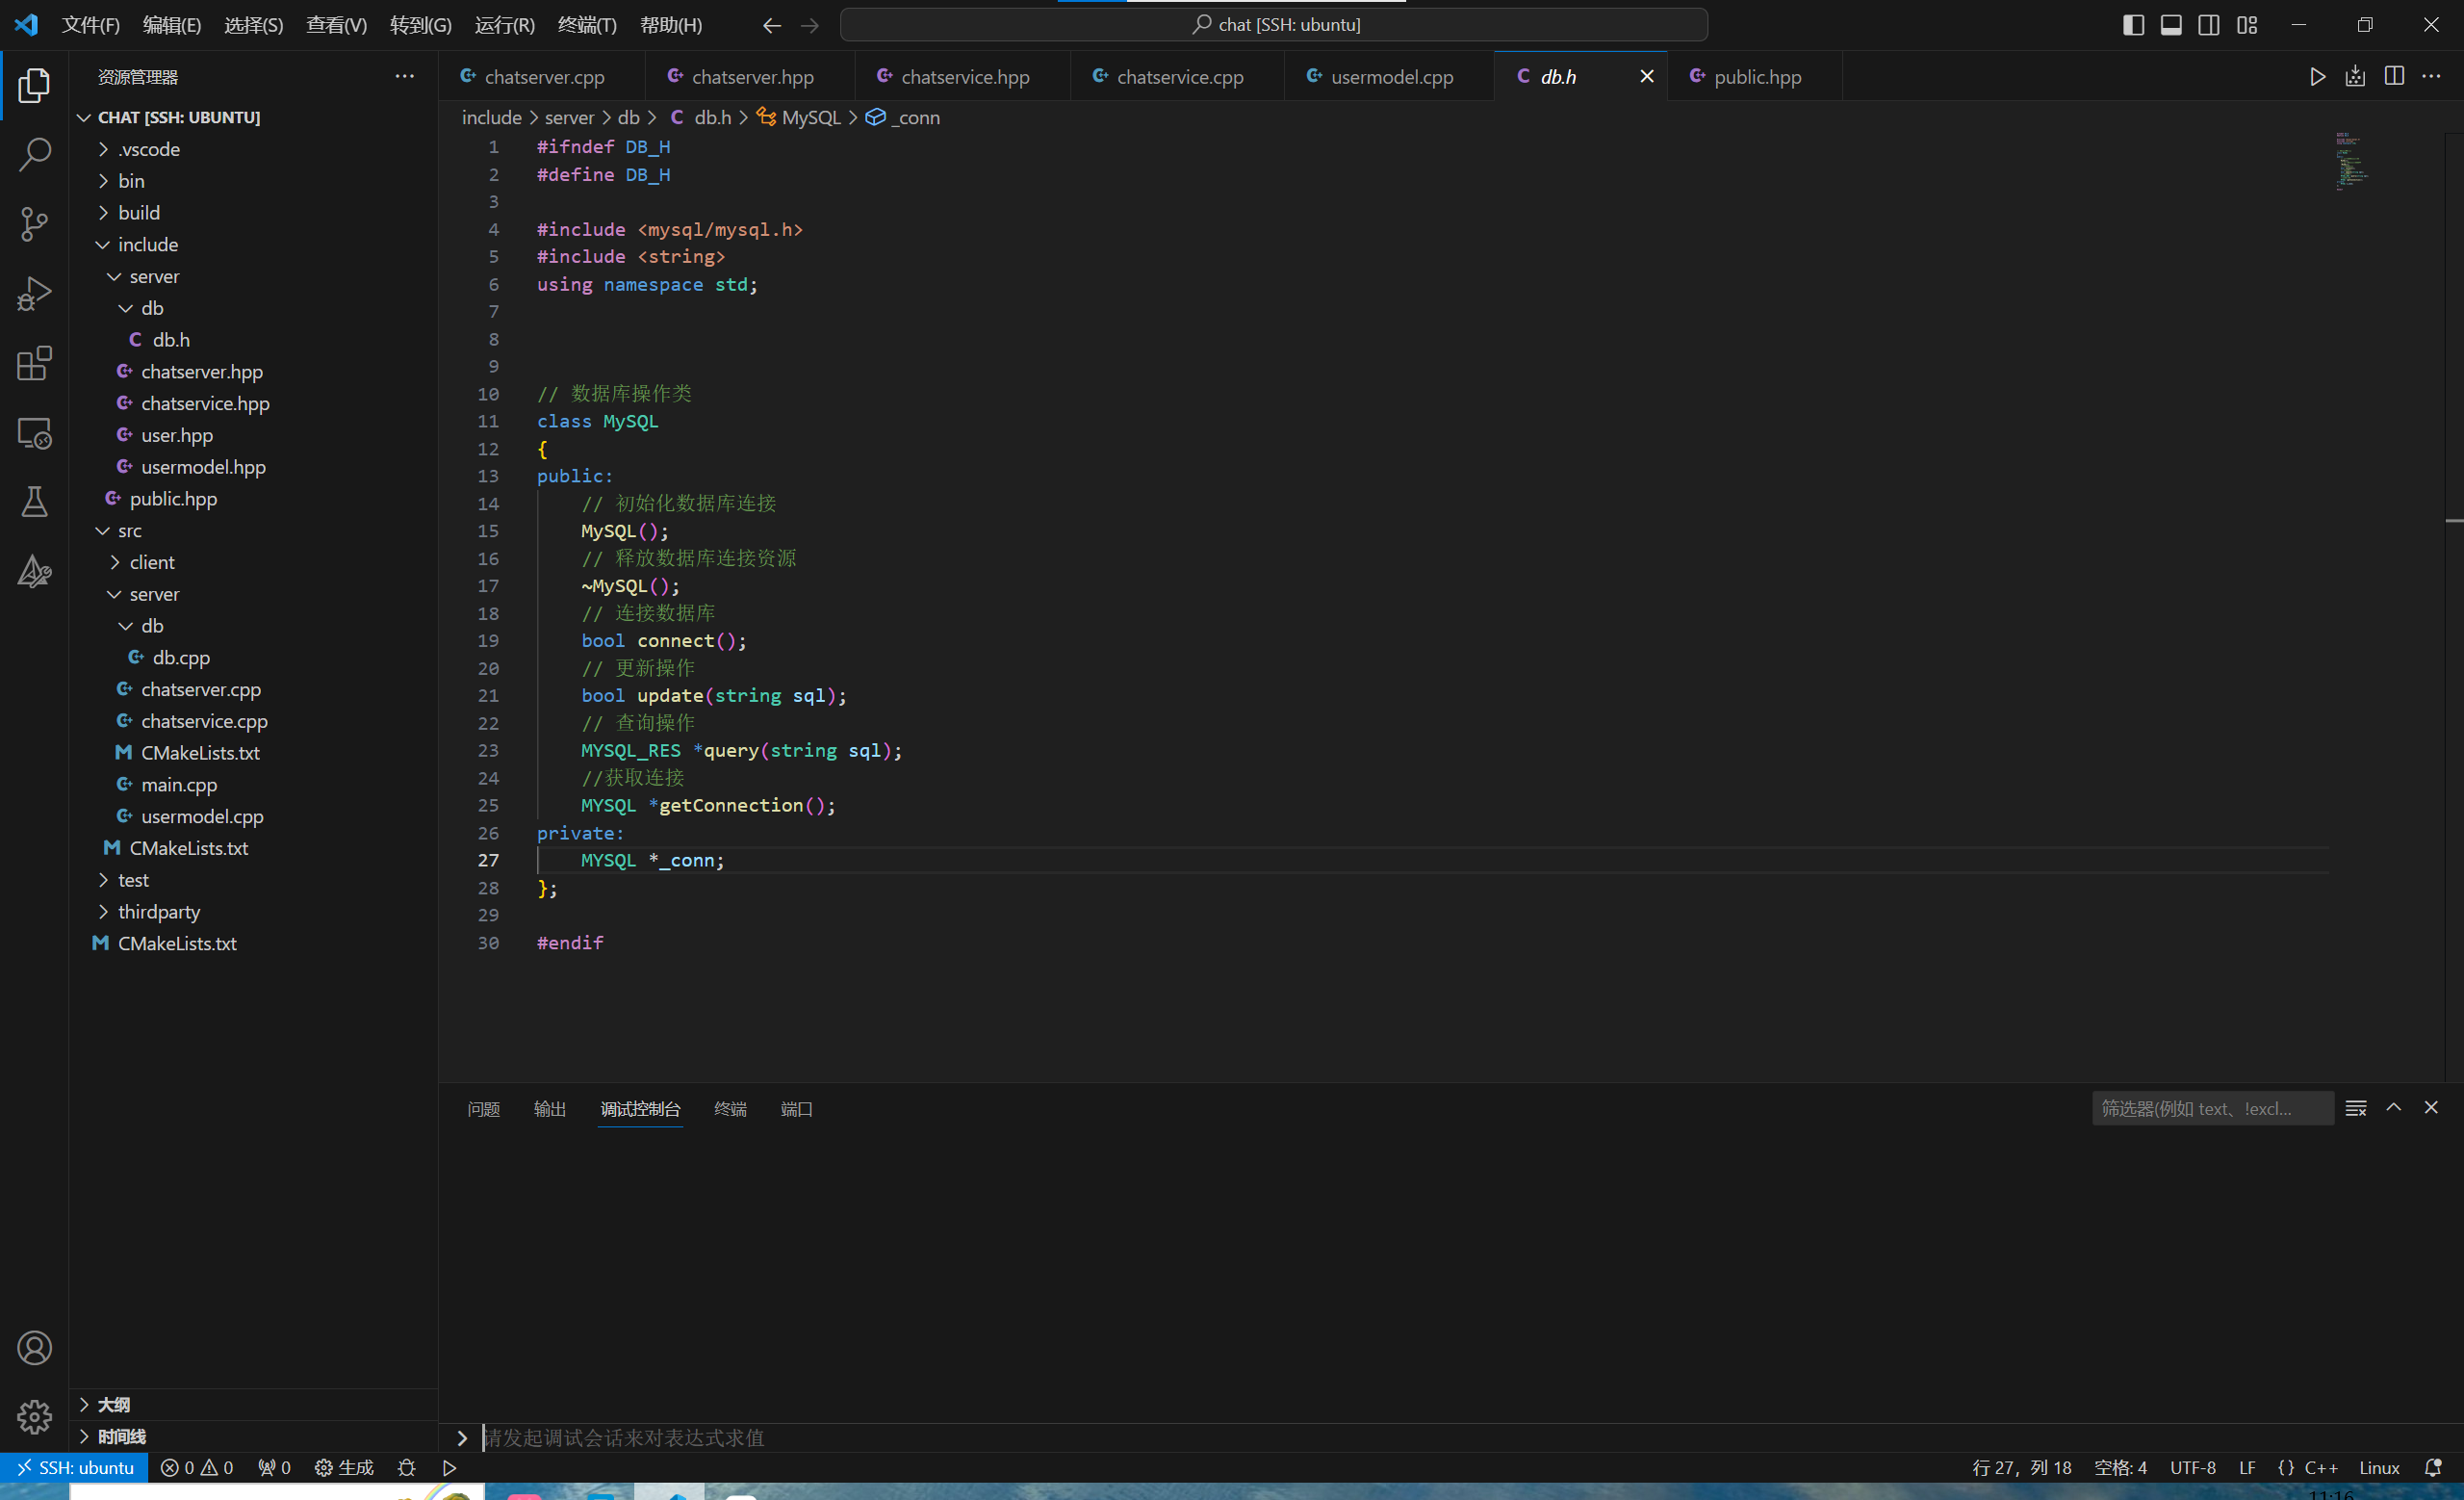Switch to the chatserver.cpp tab
This screenshot has height=1500, width=2464.
tap(541, 77)
